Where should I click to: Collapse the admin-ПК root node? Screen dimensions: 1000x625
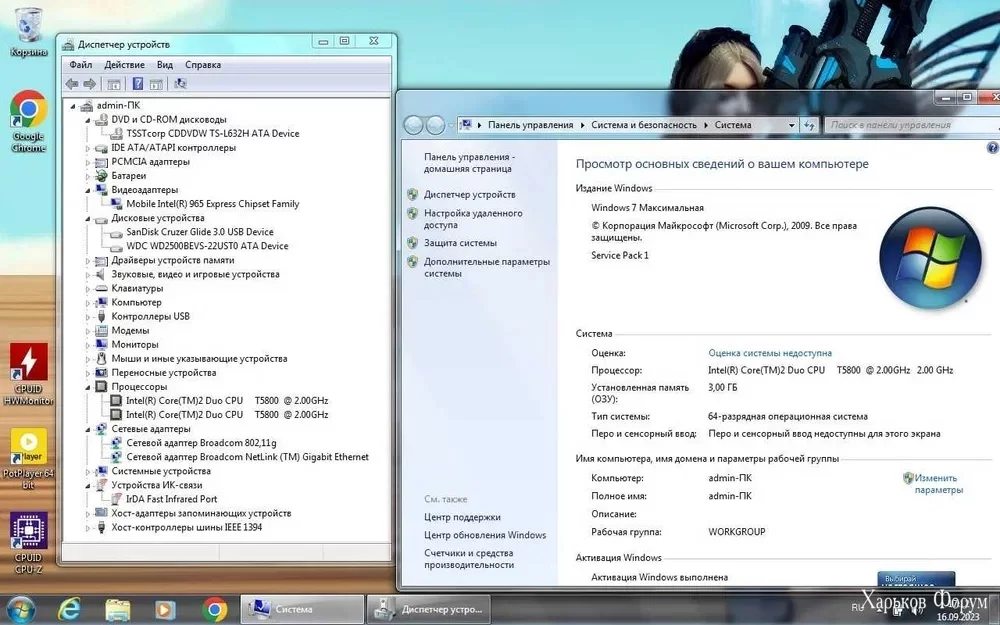[x=73, y=106]
